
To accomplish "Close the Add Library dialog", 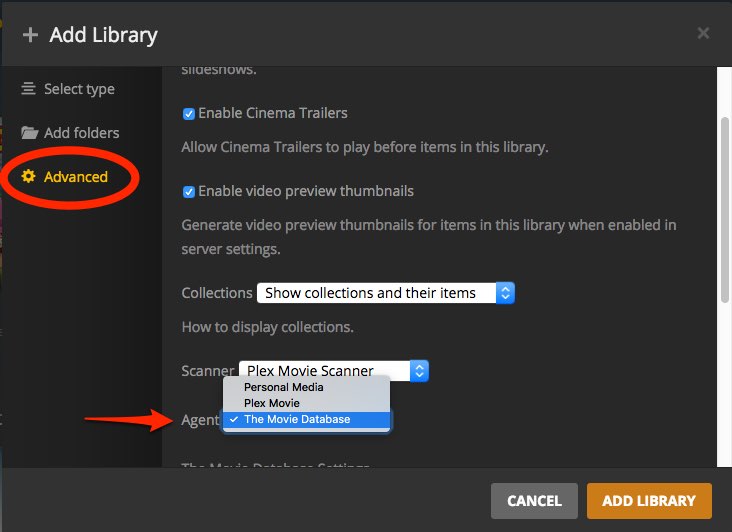I will pos(703,33).
